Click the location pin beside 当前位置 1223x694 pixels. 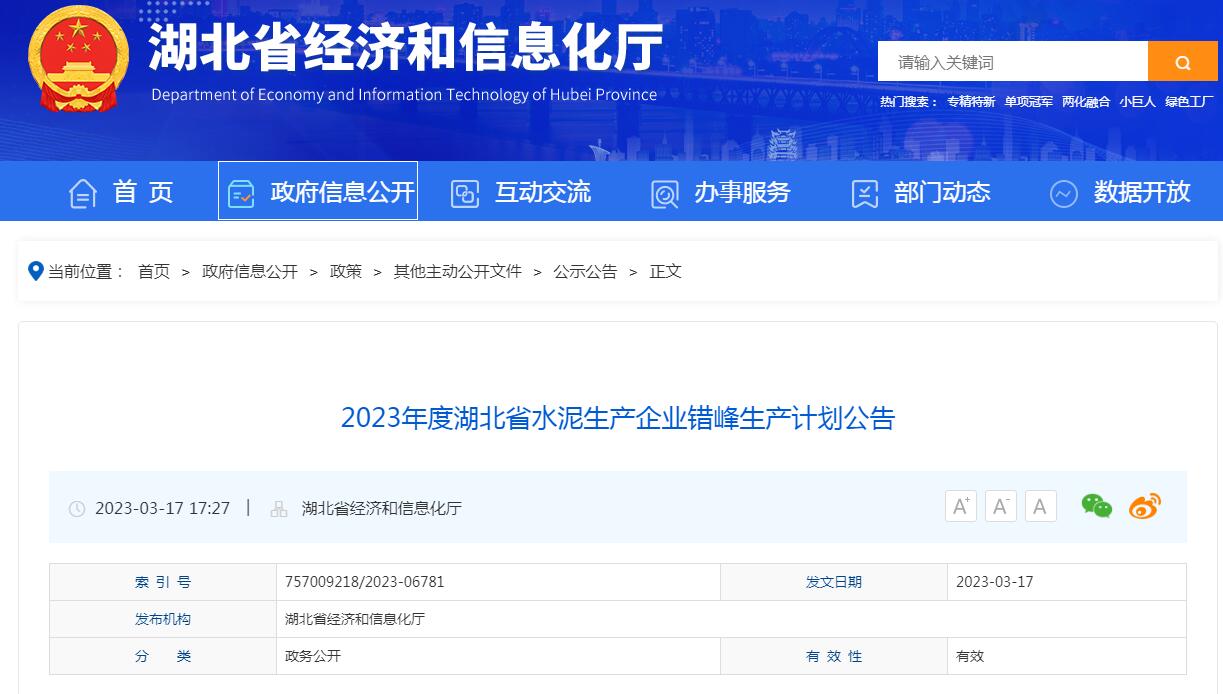pyautogui.click(x=36, y=270)
